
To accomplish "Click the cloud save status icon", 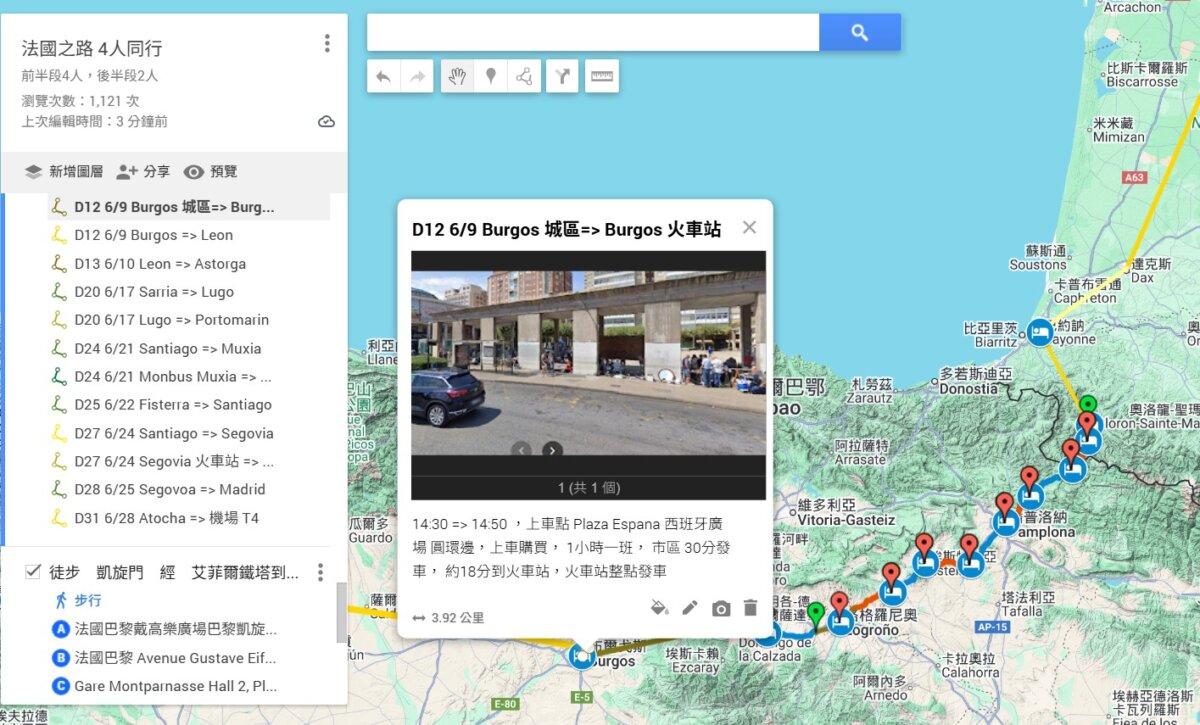I will tap(326, 120).
